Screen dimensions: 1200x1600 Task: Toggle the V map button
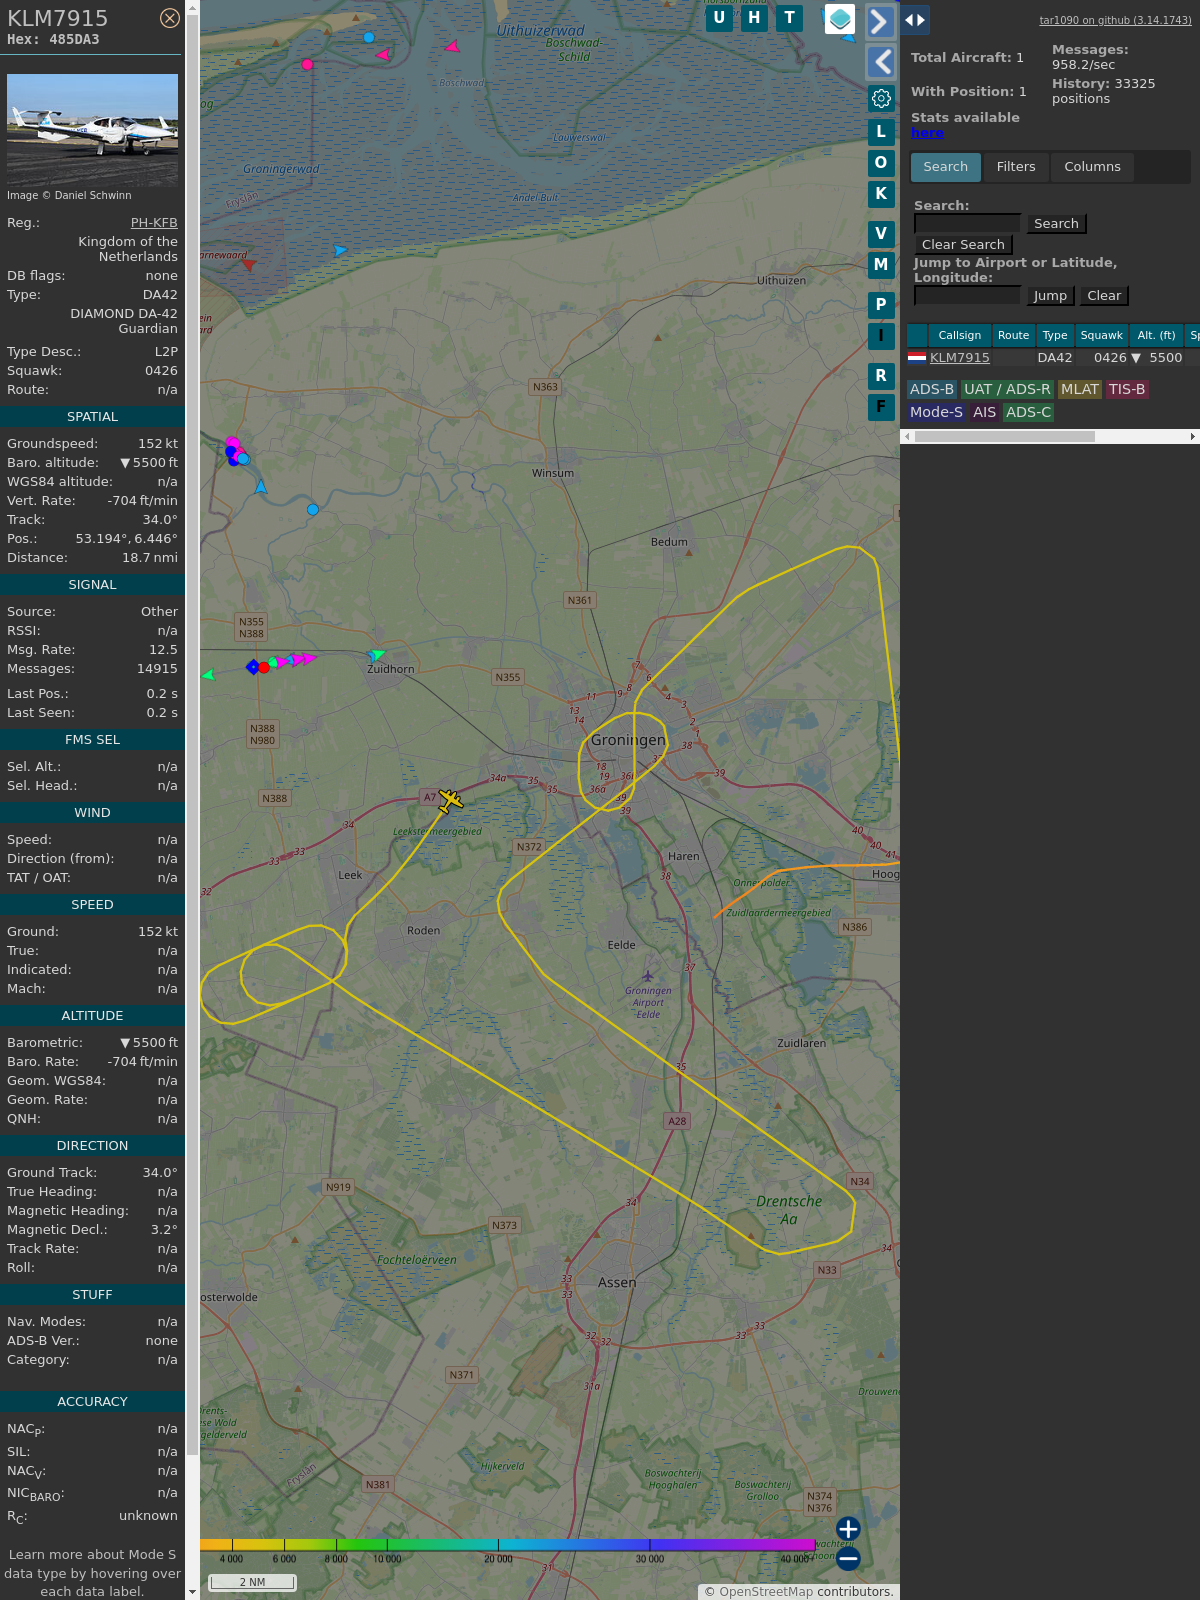[881, 234]
